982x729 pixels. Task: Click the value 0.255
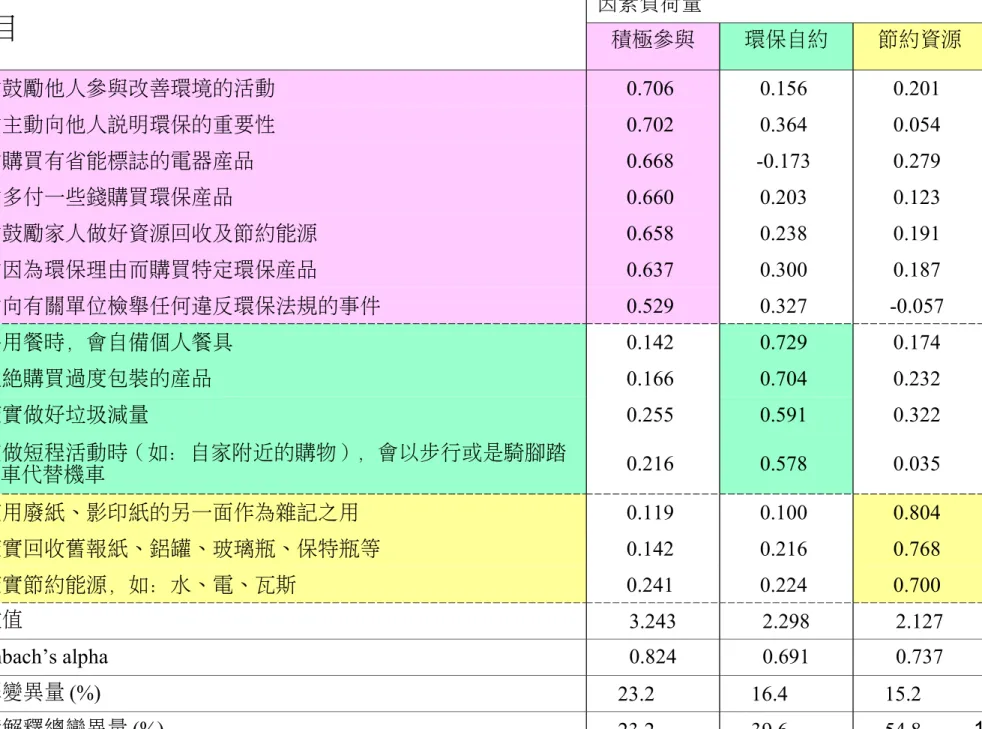pyautogui.click(x=650, y=415)
